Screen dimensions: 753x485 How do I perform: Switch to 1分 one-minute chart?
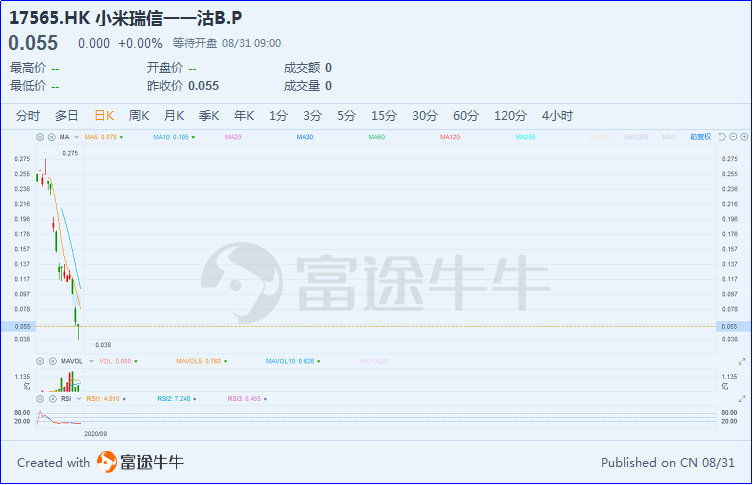(278, 116)
